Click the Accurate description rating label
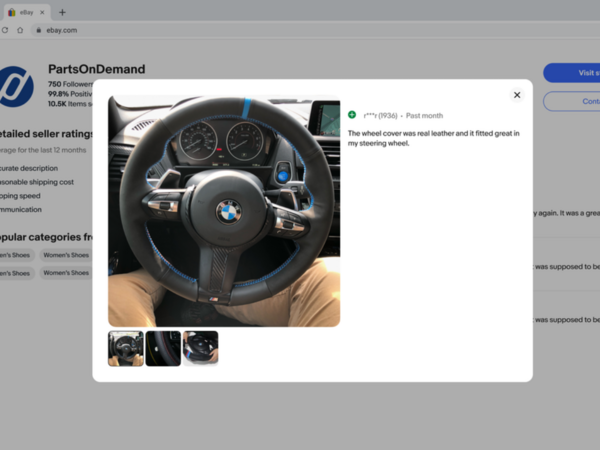Screen dimensions: 600x450 tap(29, 168)
